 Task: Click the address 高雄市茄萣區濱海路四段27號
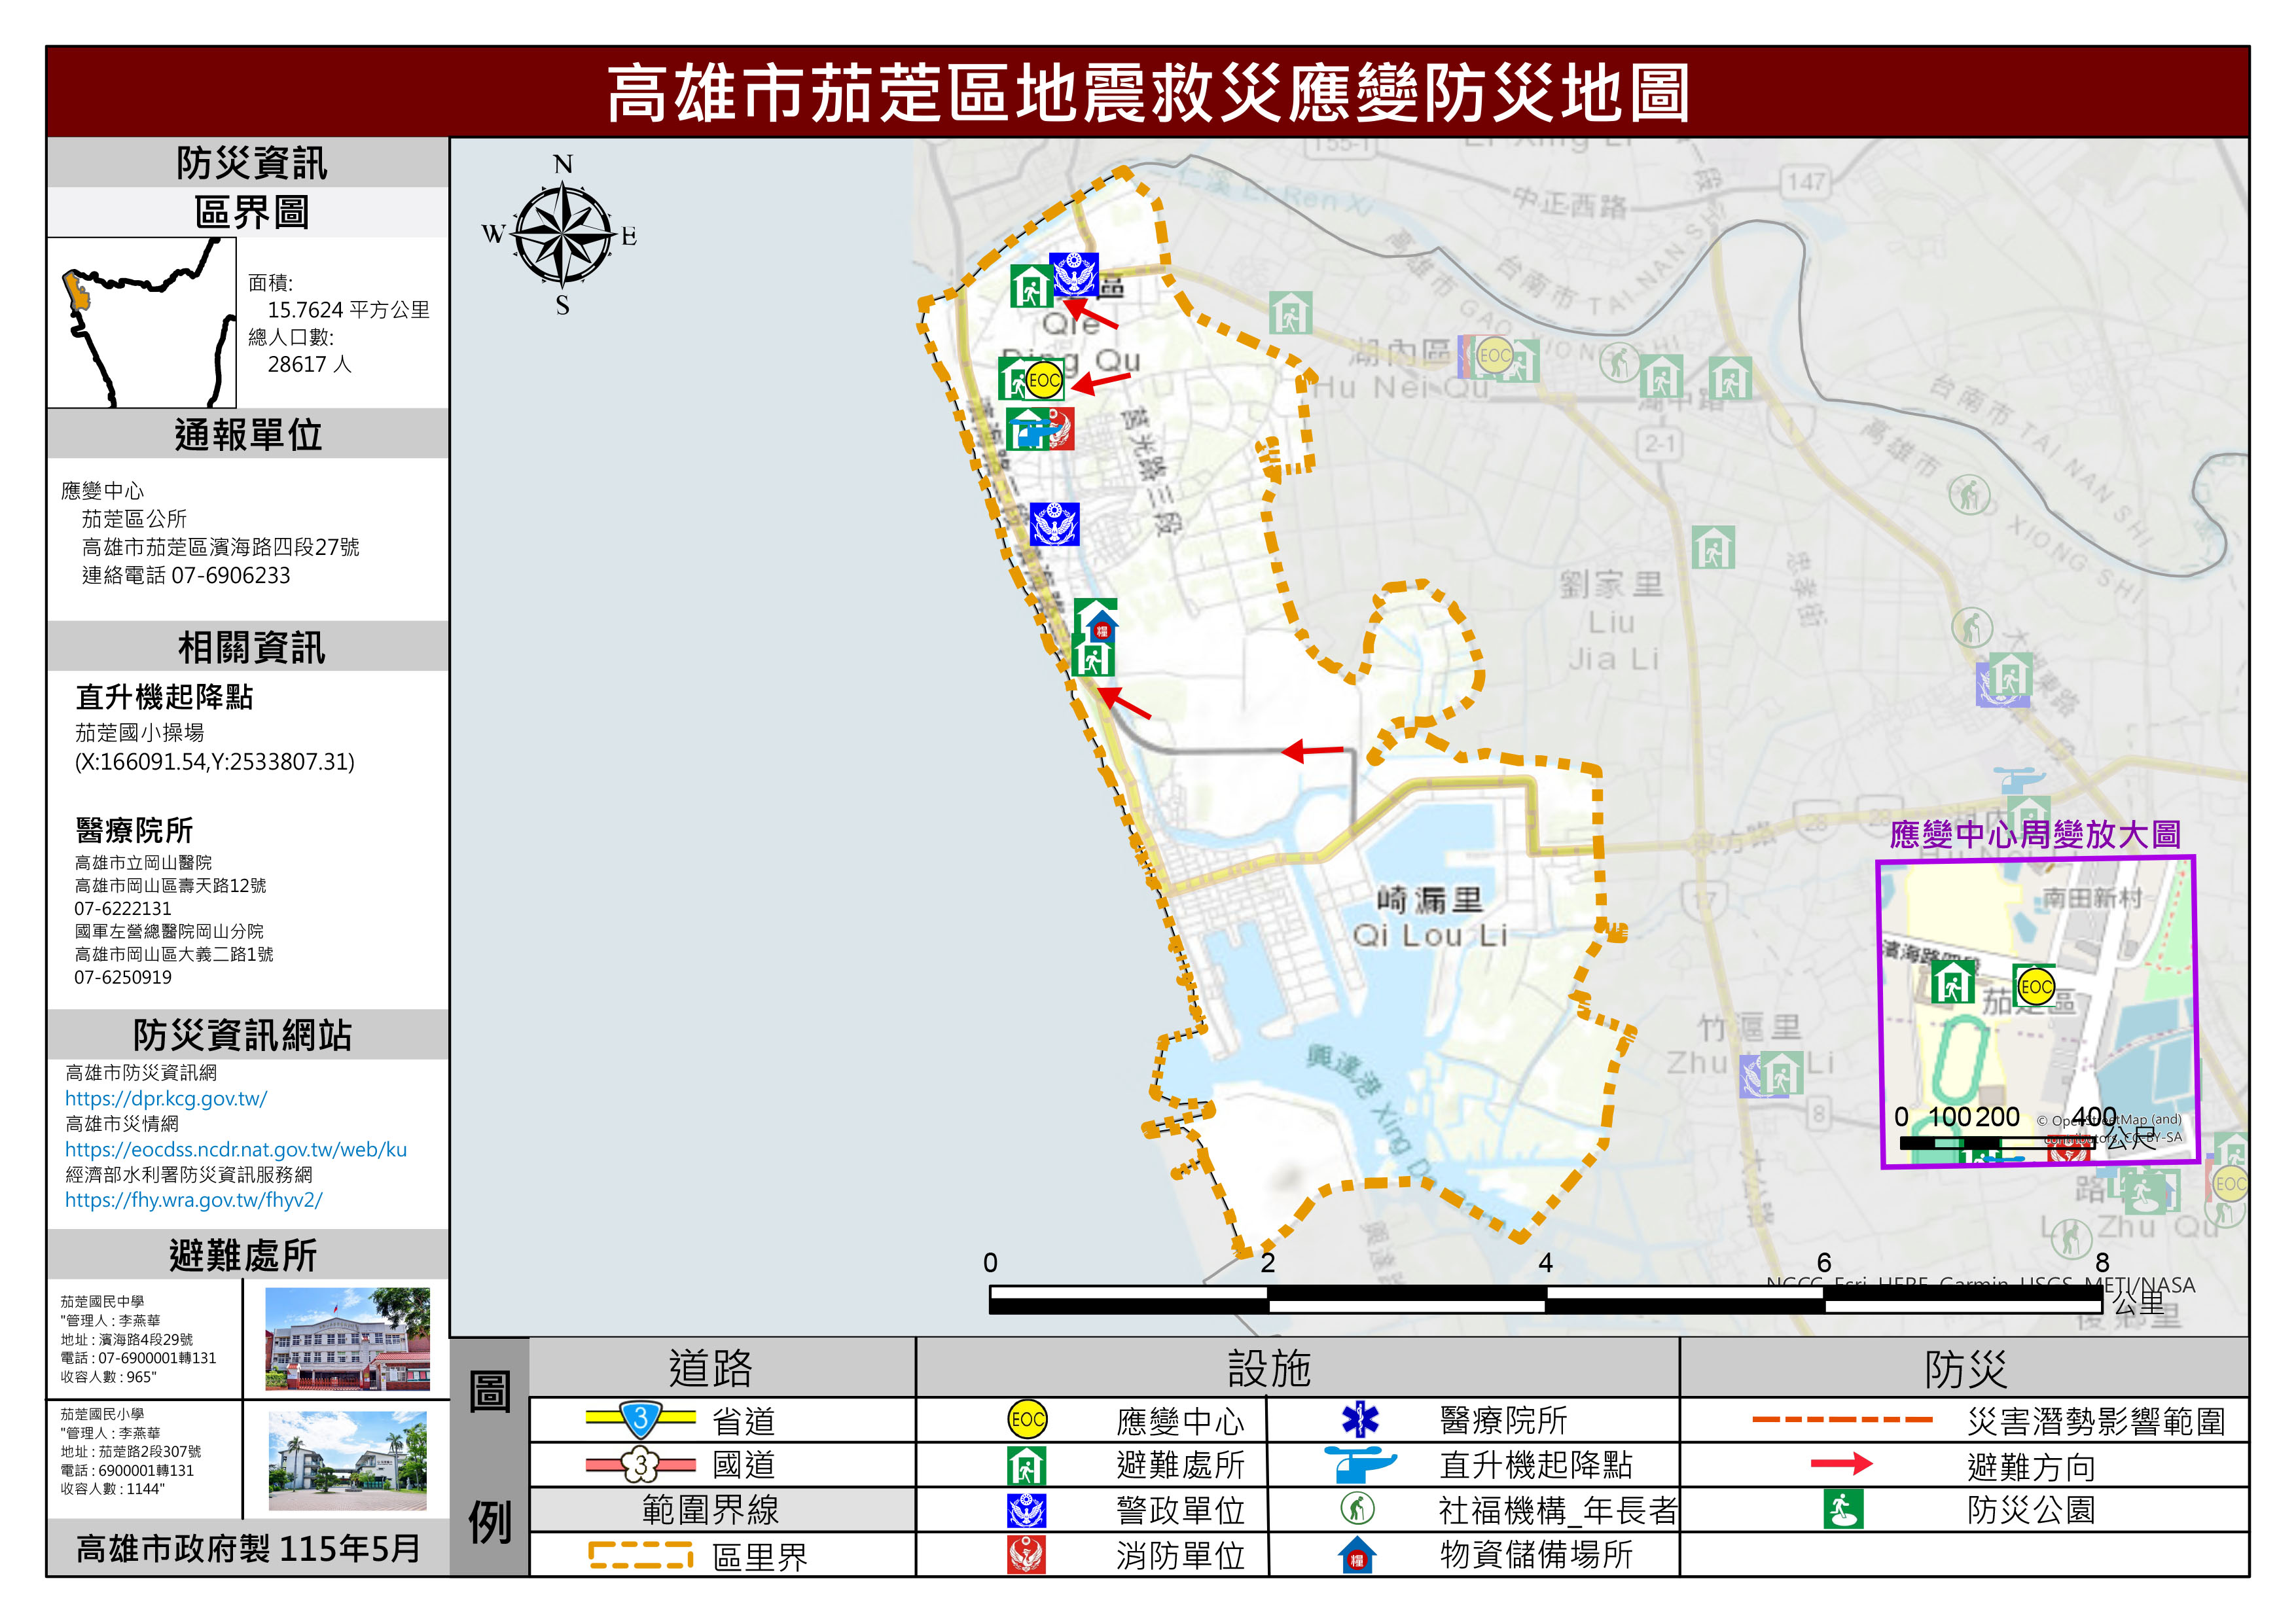(220, 547)
